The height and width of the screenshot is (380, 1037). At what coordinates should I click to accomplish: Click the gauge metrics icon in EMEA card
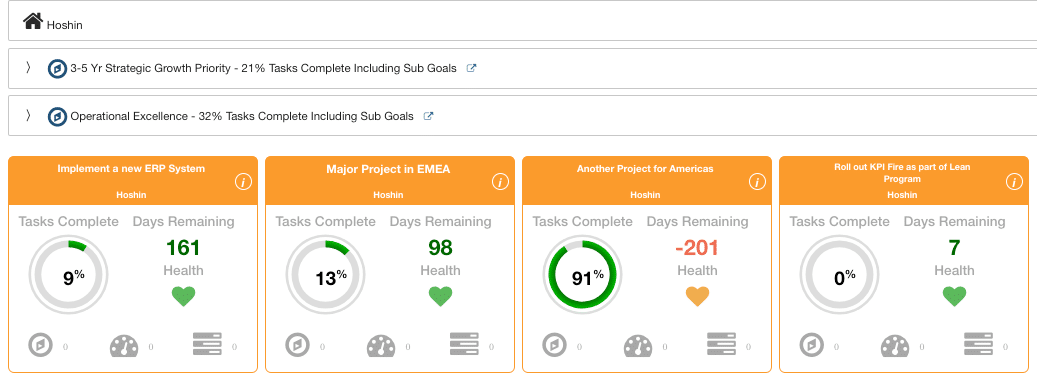(x=381, y=346)
